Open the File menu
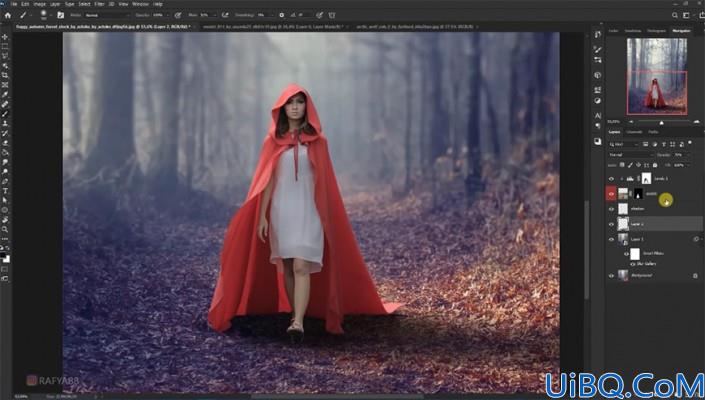Image resolution: width=705 pixels, height=400 pixels. [x=14, y=4]
